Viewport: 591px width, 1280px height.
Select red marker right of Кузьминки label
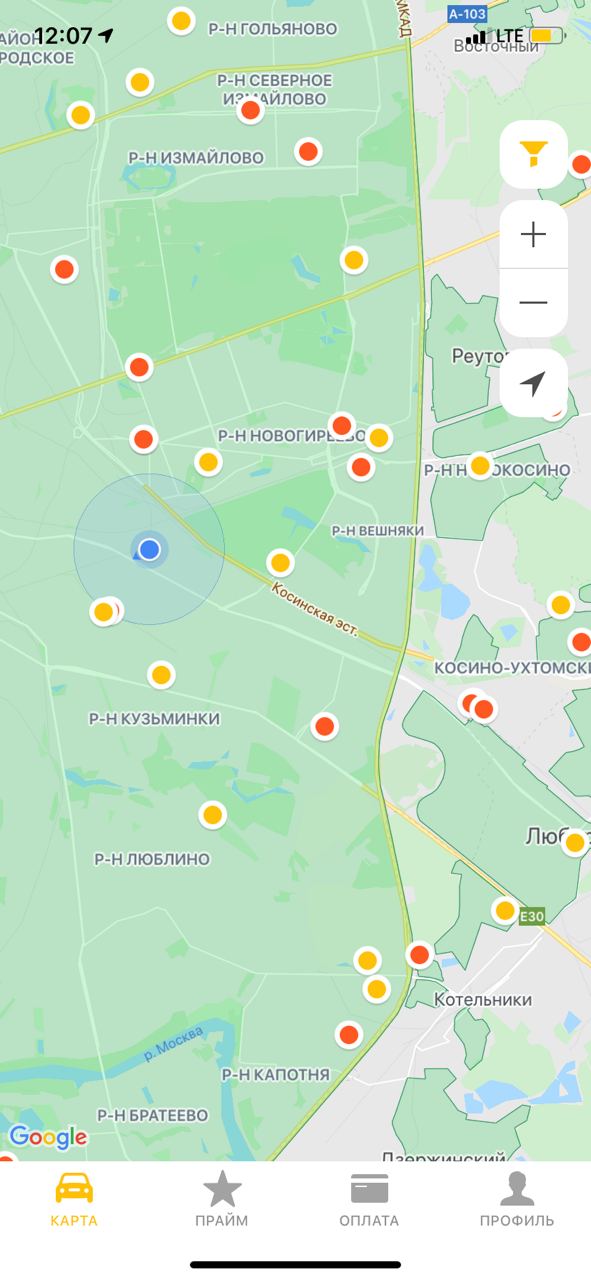click(324, 726)
